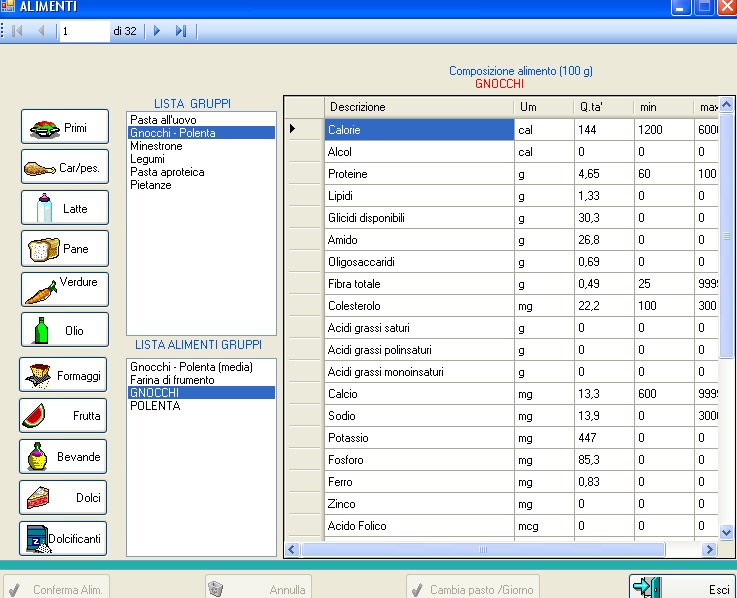
Task: Select the Olio oil category
Action: pyautogui.click(x=65, y=330)
